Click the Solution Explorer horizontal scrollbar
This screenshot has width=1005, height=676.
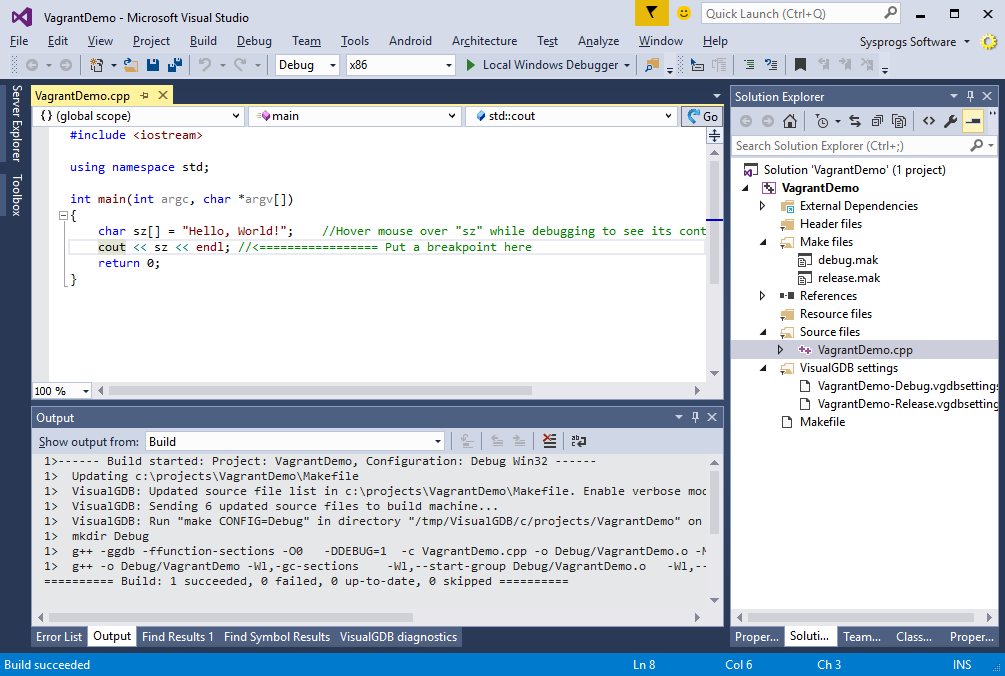point(861,617)
